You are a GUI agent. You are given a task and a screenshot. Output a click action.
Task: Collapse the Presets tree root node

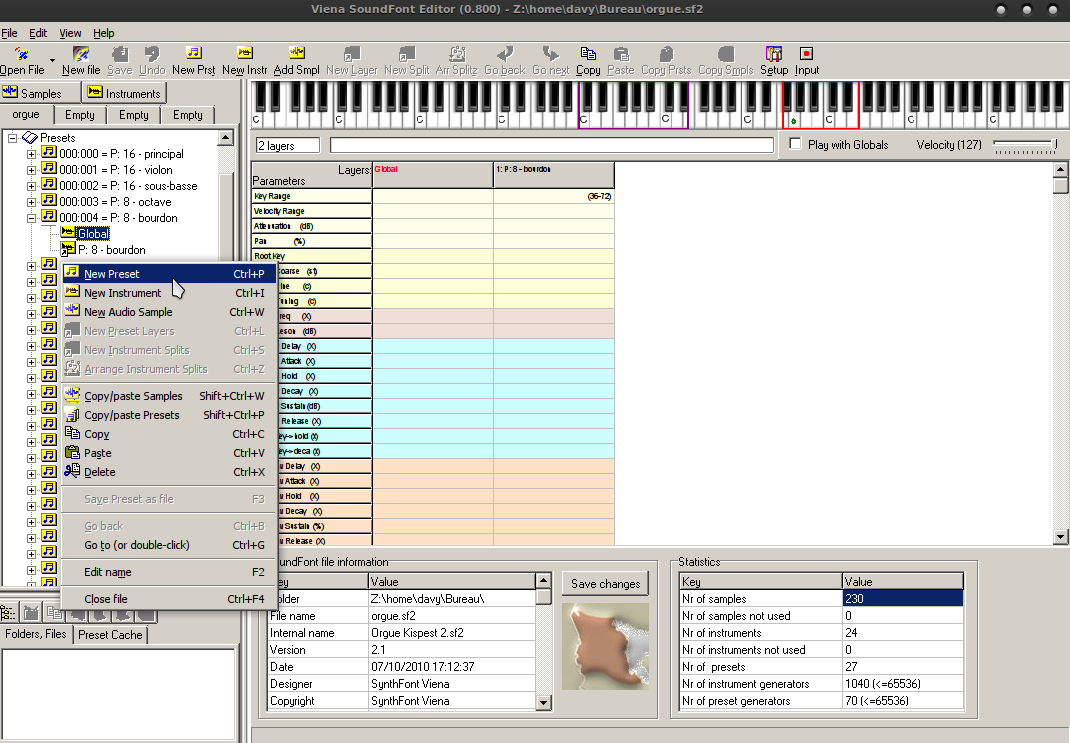tap(14, 138)
